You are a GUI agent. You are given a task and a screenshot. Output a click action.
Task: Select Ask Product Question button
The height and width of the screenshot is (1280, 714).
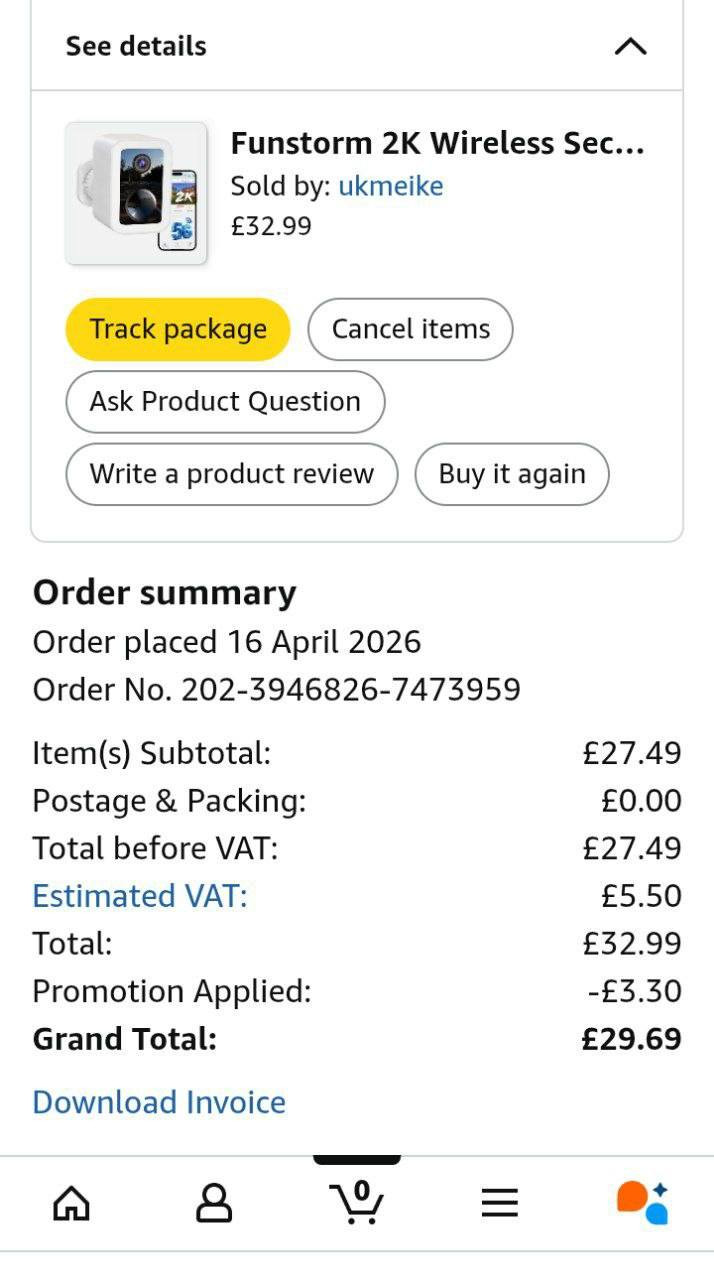coord(225,402)
